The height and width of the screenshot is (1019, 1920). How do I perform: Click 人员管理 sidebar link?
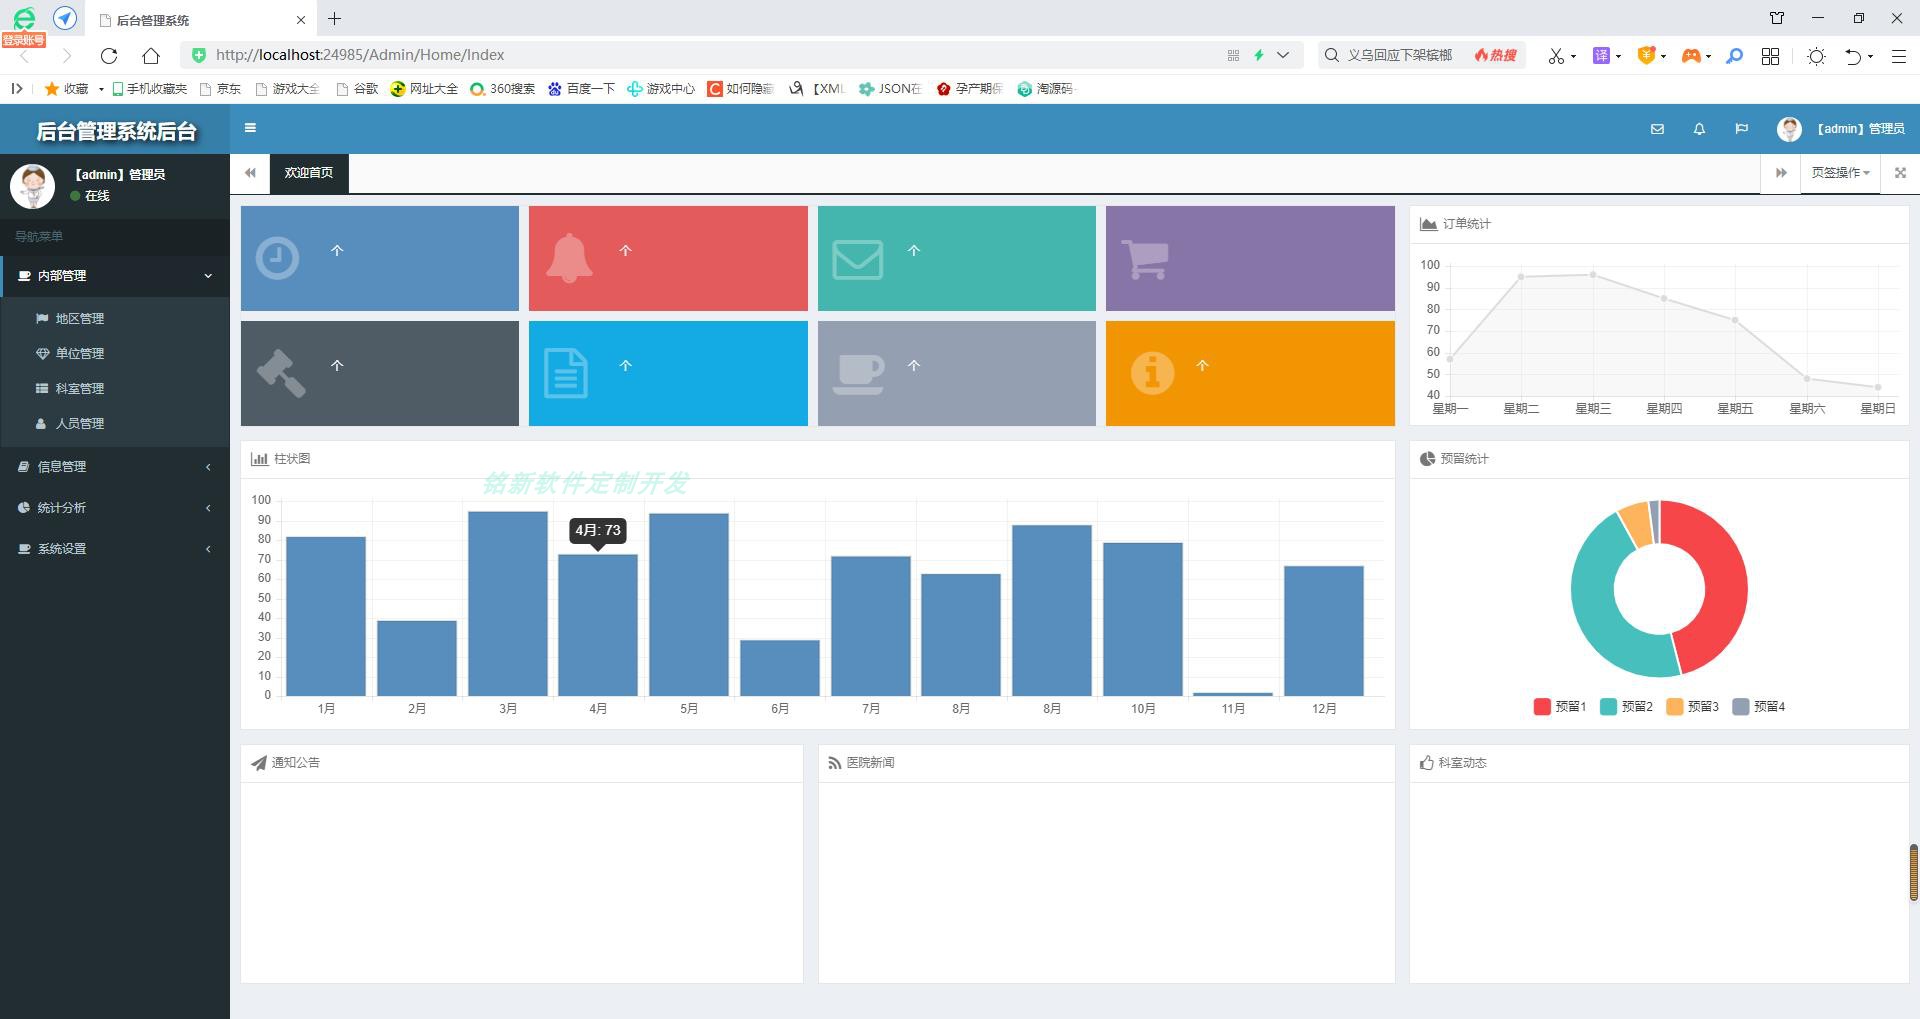80,424
